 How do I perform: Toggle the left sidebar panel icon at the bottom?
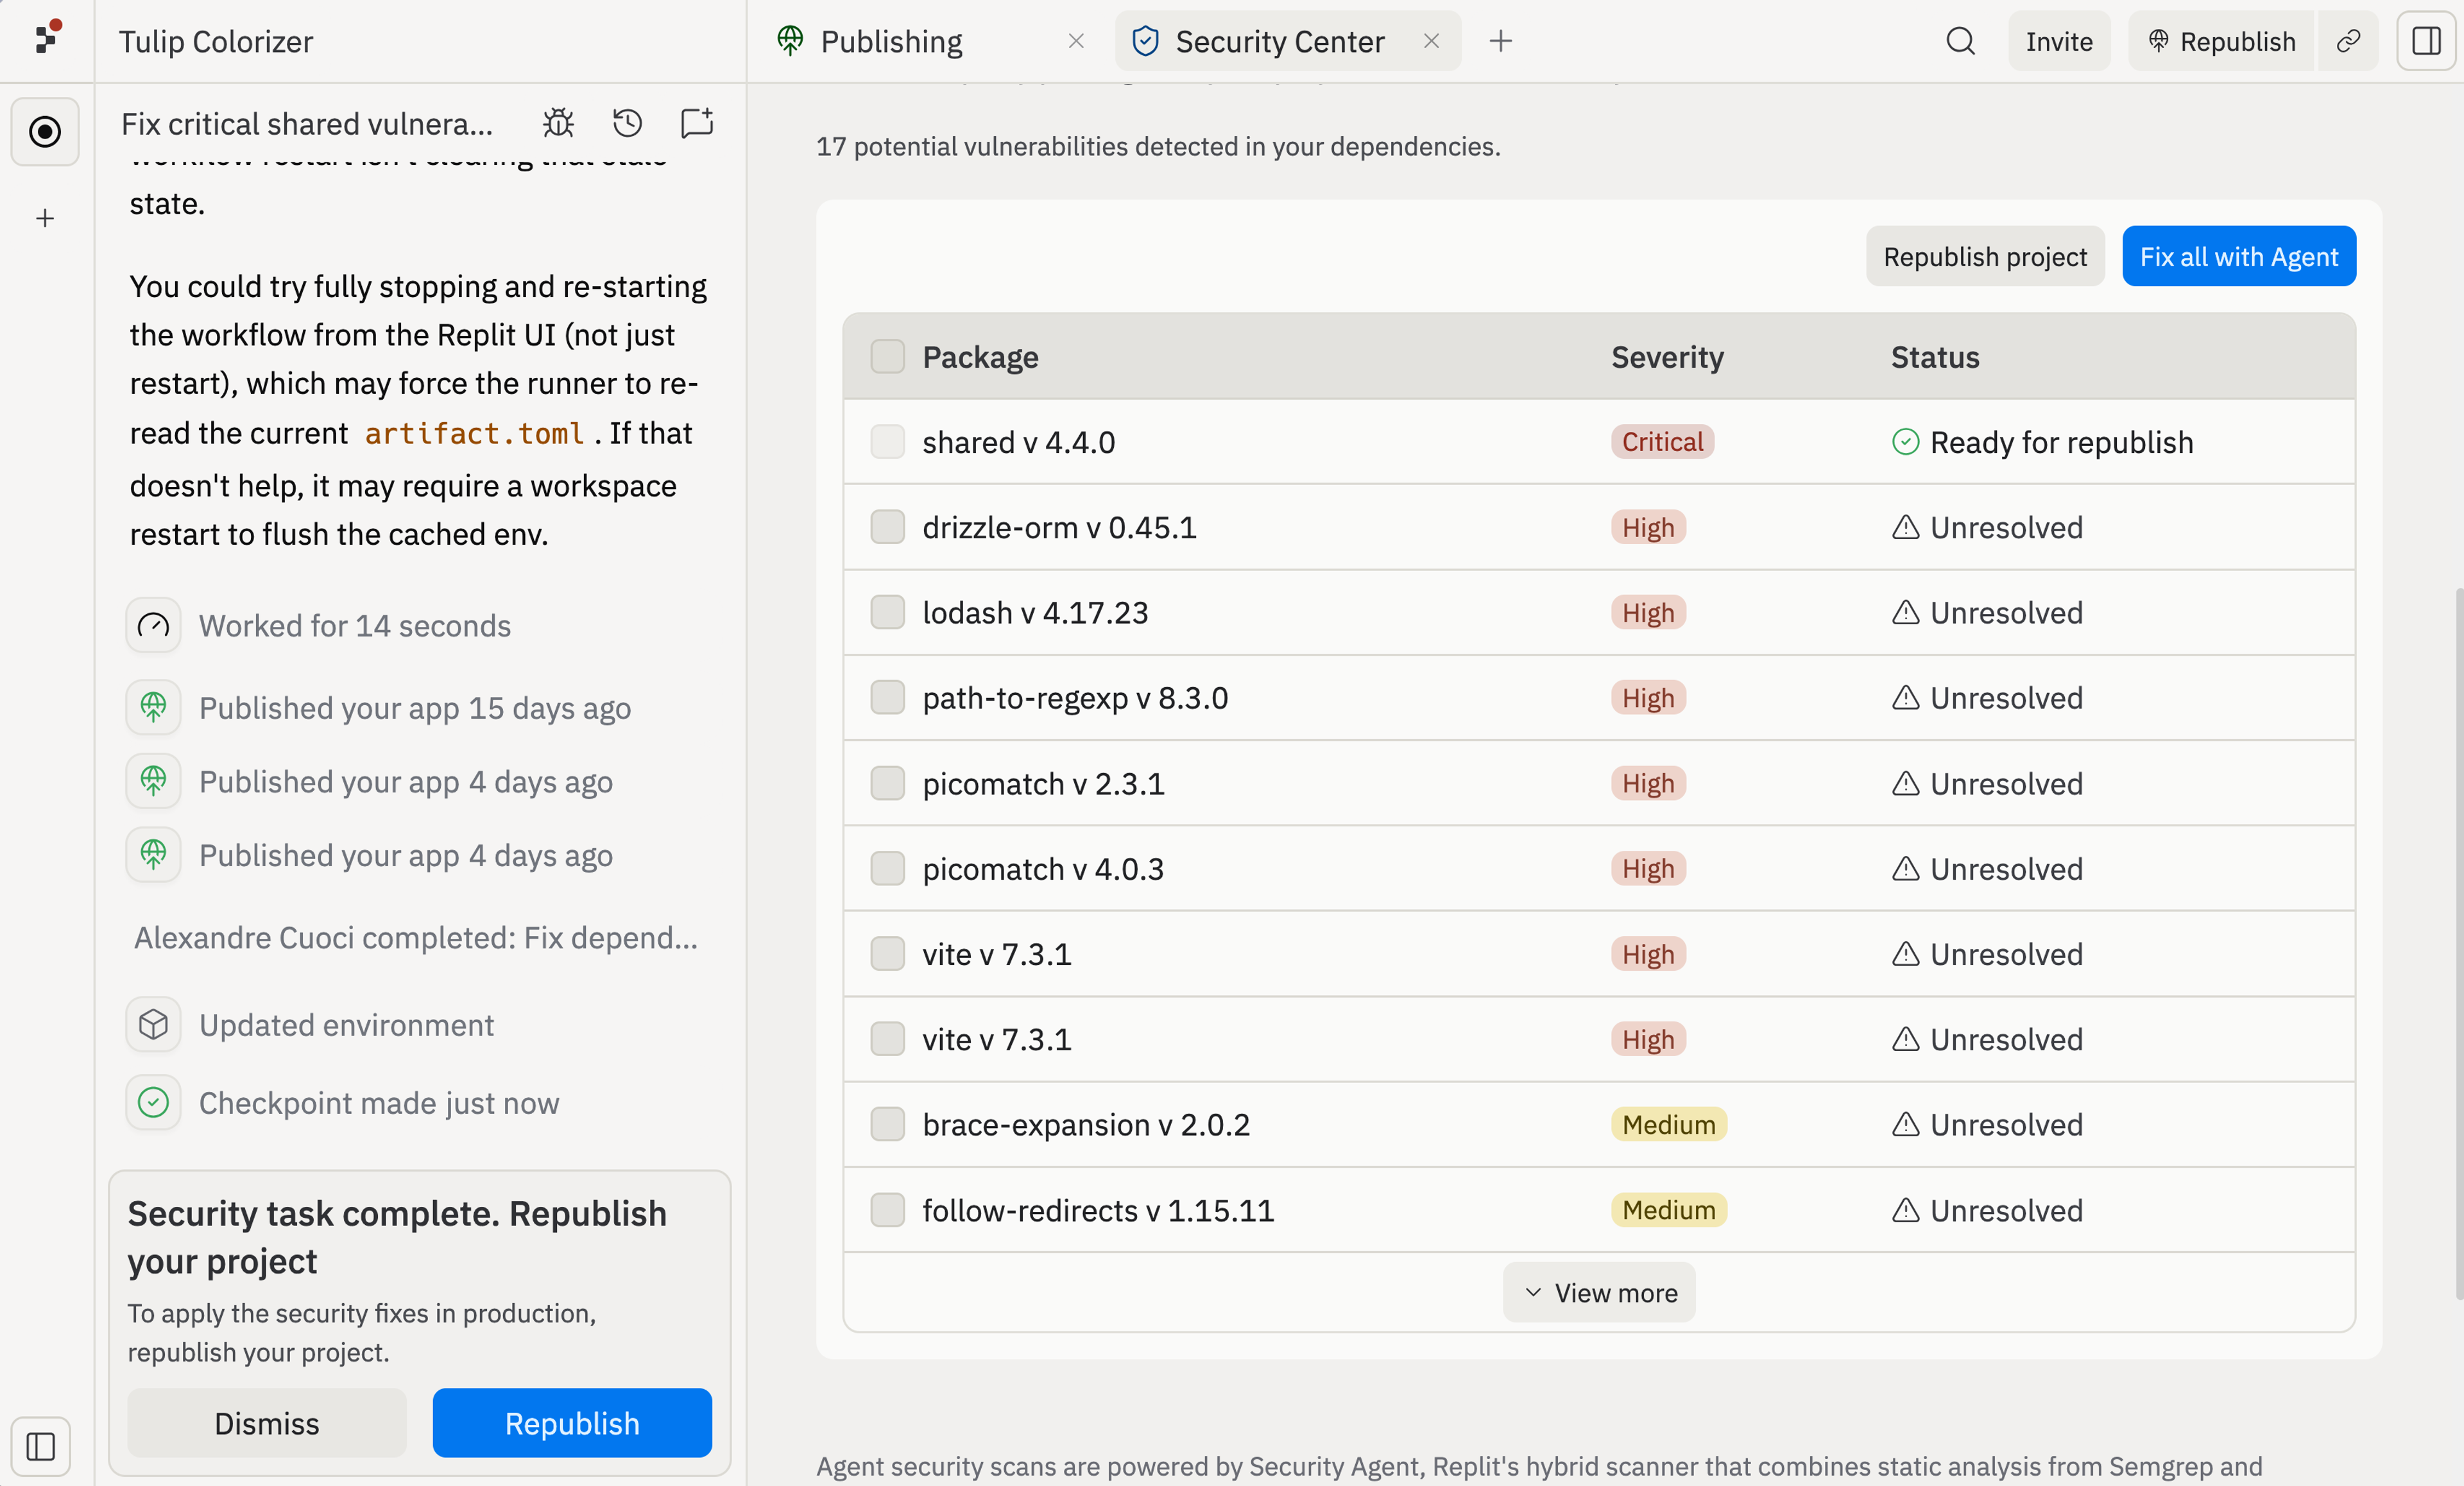click(x=41, y=1446)
